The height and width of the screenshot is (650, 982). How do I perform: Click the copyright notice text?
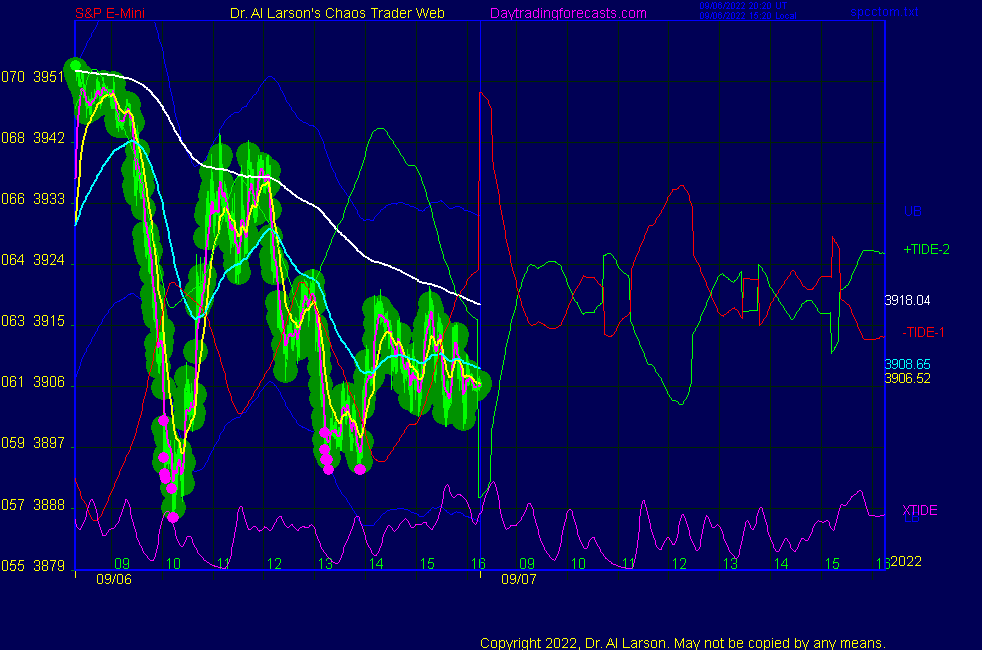pyautogui.click(x=683, y=642)
